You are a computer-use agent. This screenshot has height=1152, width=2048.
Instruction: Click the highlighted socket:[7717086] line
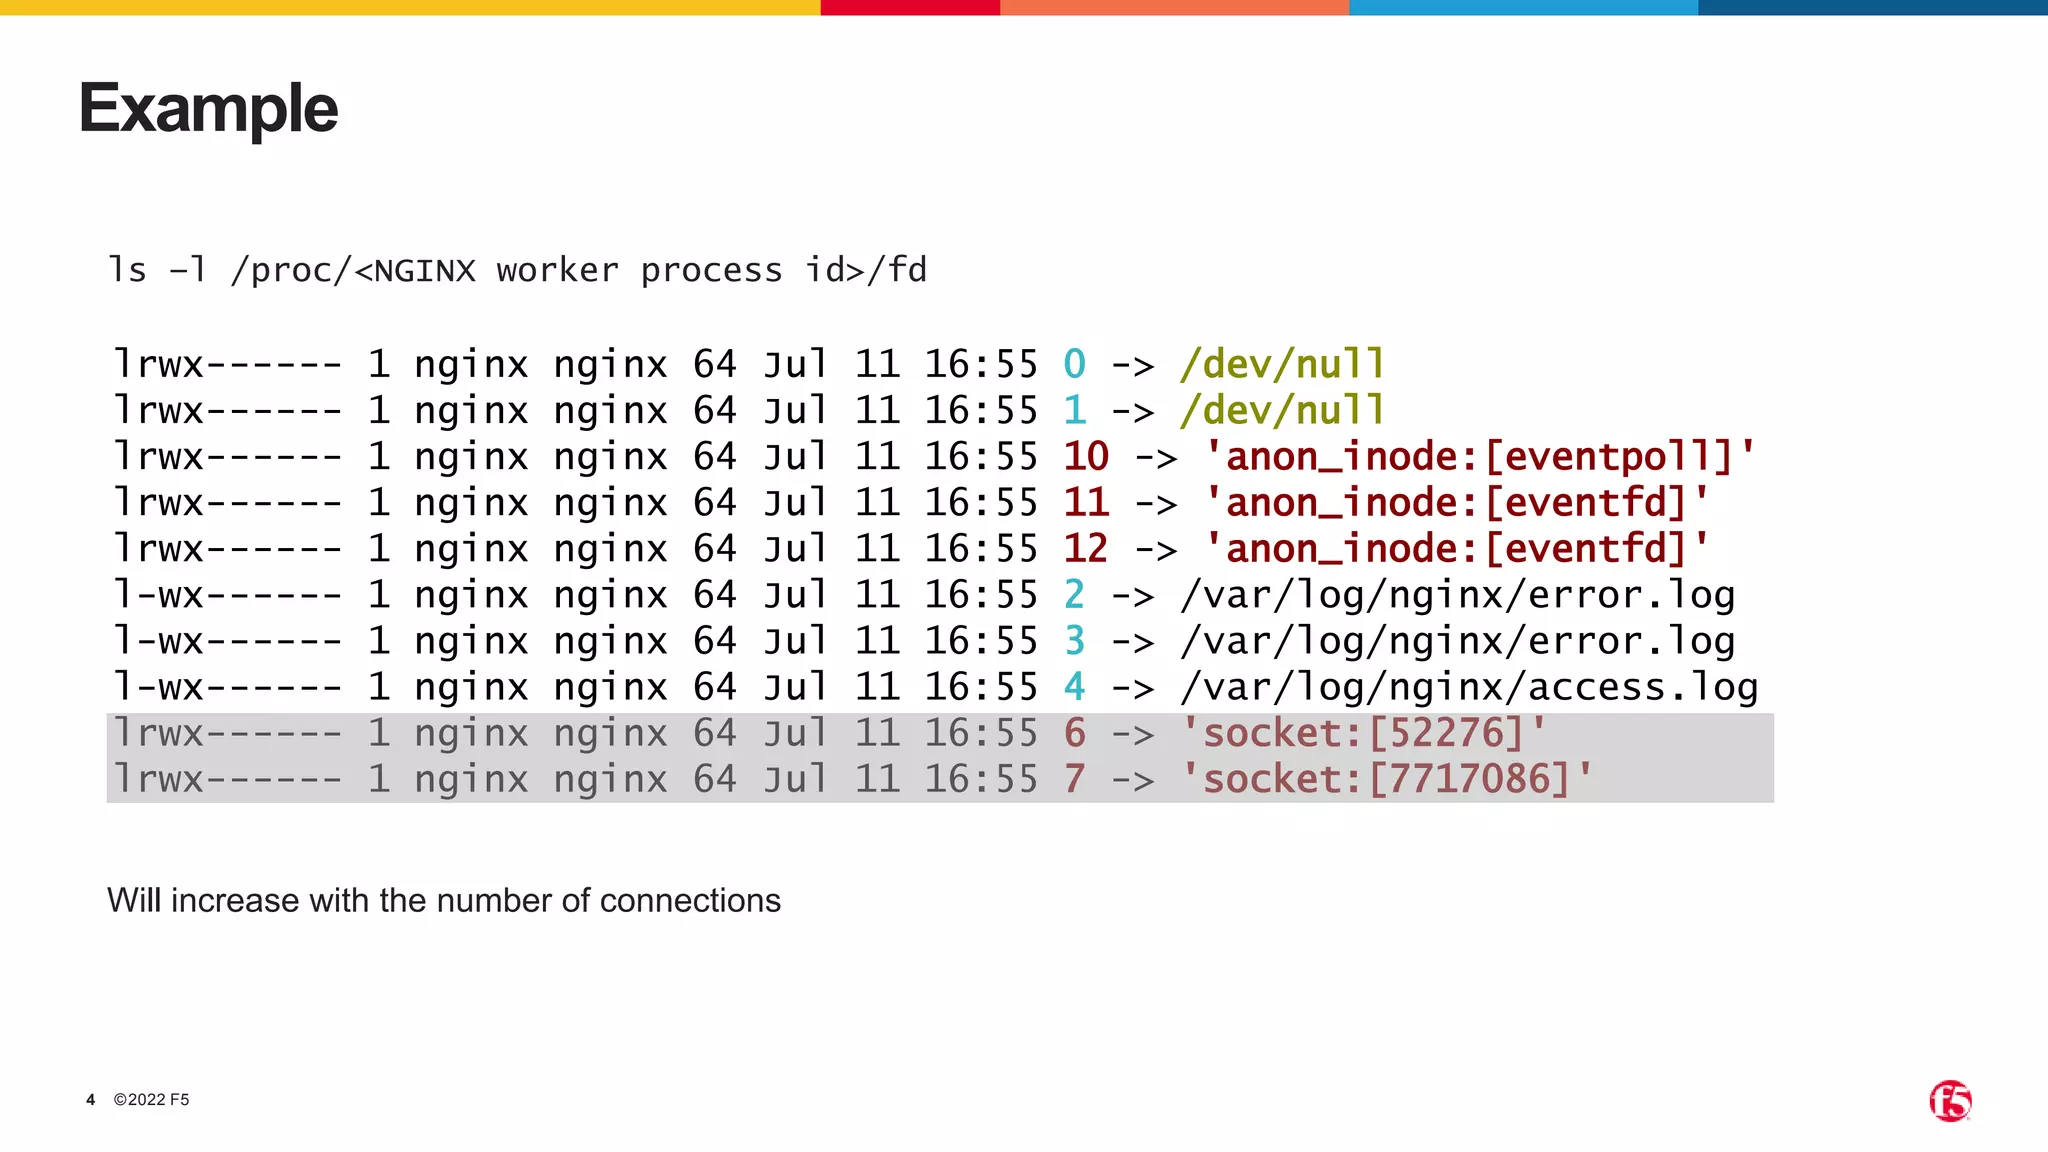click(x=940, y=780)
